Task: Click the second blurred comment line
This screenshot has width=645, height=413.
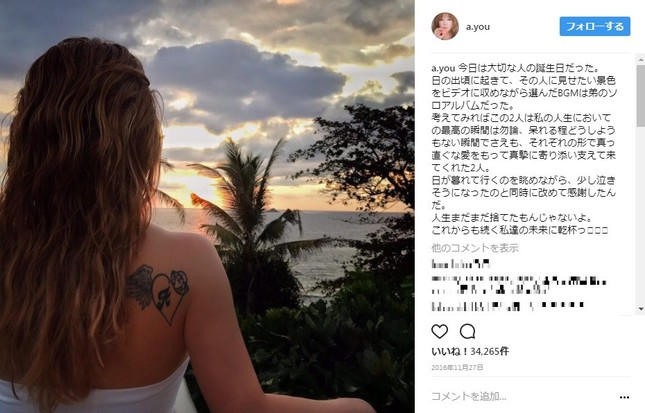Action: click(x=519, y=285)
